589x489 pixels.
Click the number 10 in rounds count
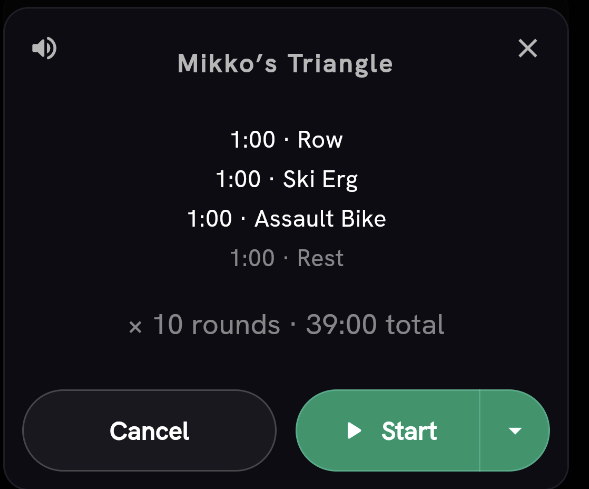pos(168,324)
